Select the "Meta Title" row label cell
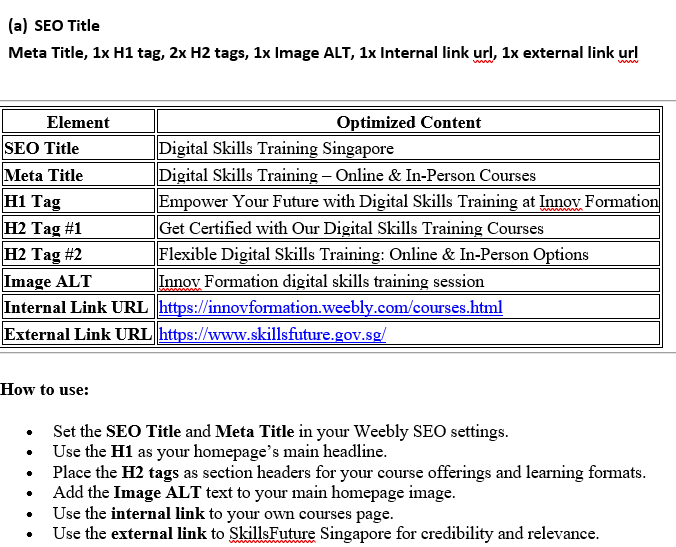Viewport: 676px width, 547px height. click(x=44, y=175)
